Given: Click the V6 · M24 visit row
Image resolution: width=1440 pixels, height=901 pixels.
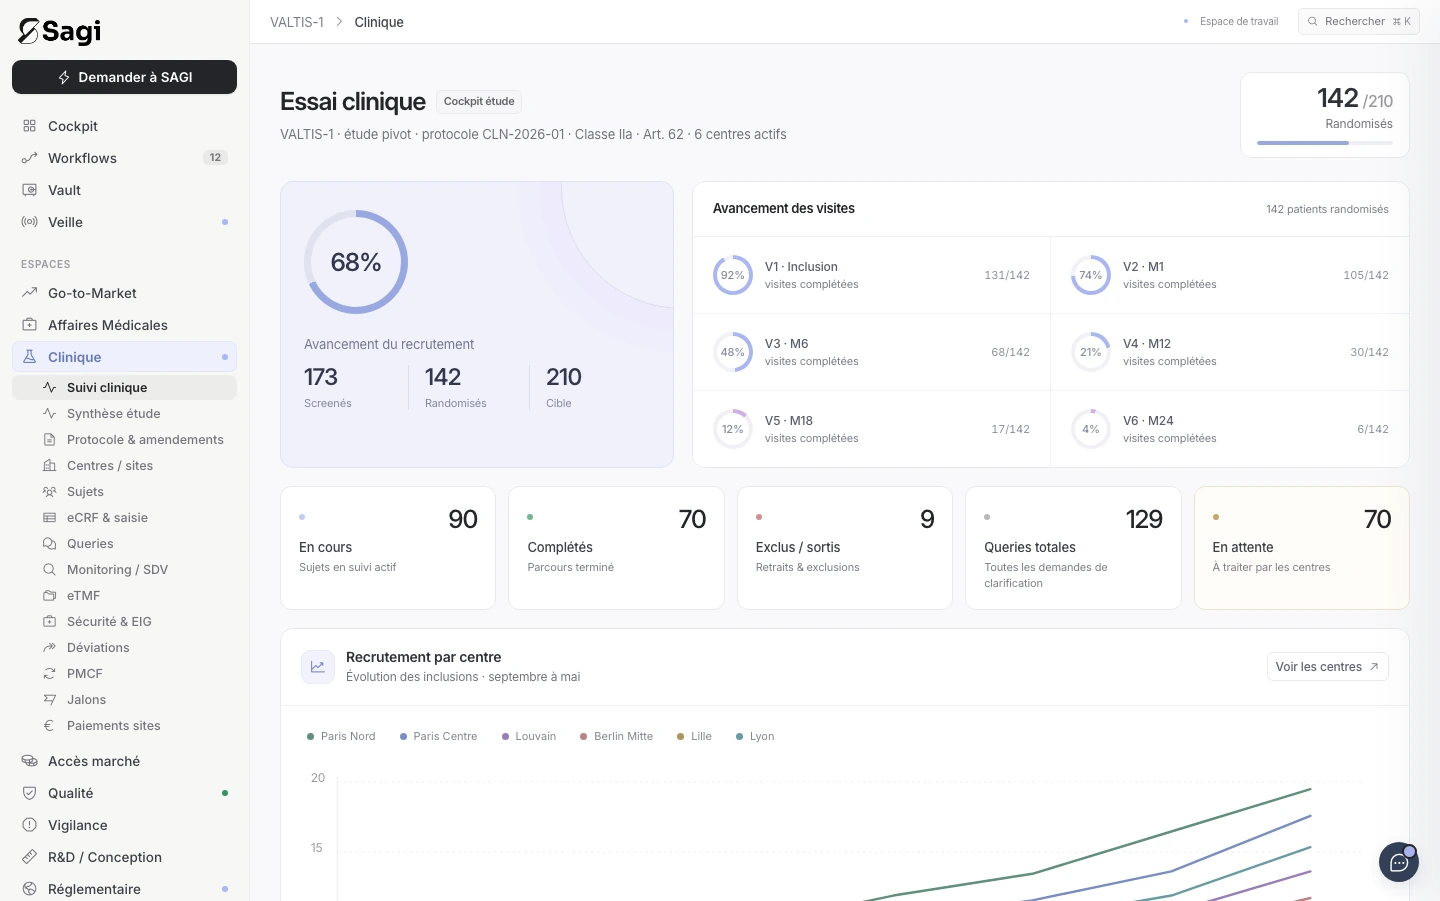Looking at the screenshot, I should tap(1230, 429).
